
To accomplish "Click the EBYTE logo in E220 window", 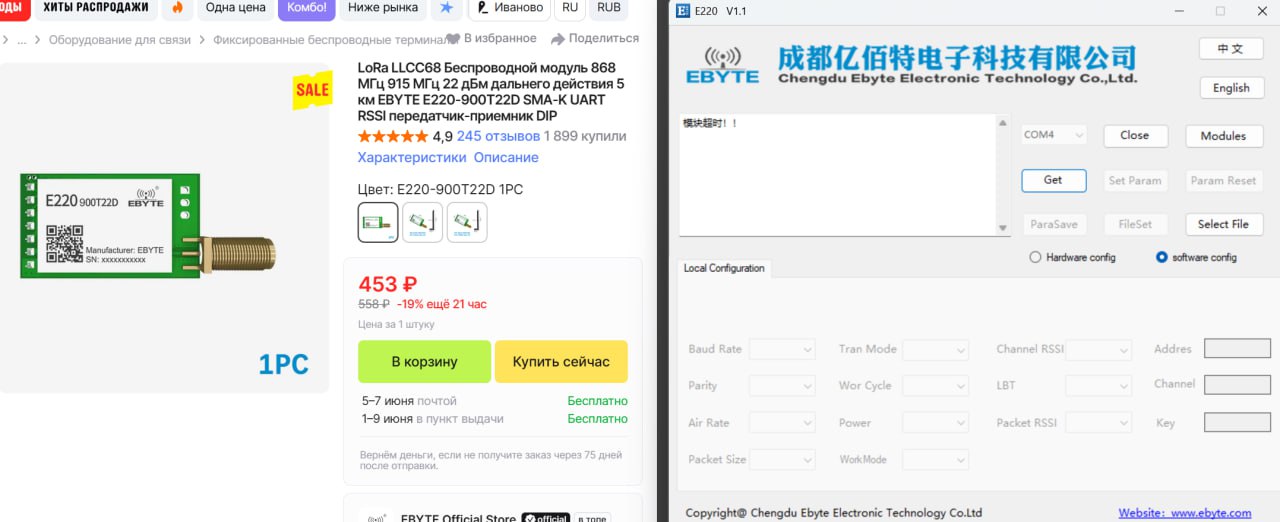I will (722, 66).
